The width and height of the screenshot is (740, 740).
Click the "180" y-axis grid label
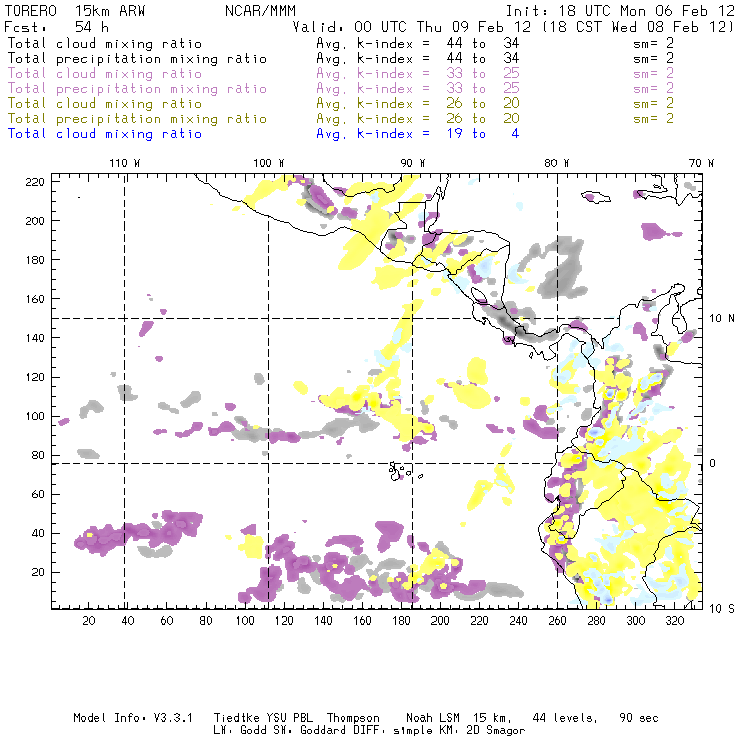(x=35, y=260)
